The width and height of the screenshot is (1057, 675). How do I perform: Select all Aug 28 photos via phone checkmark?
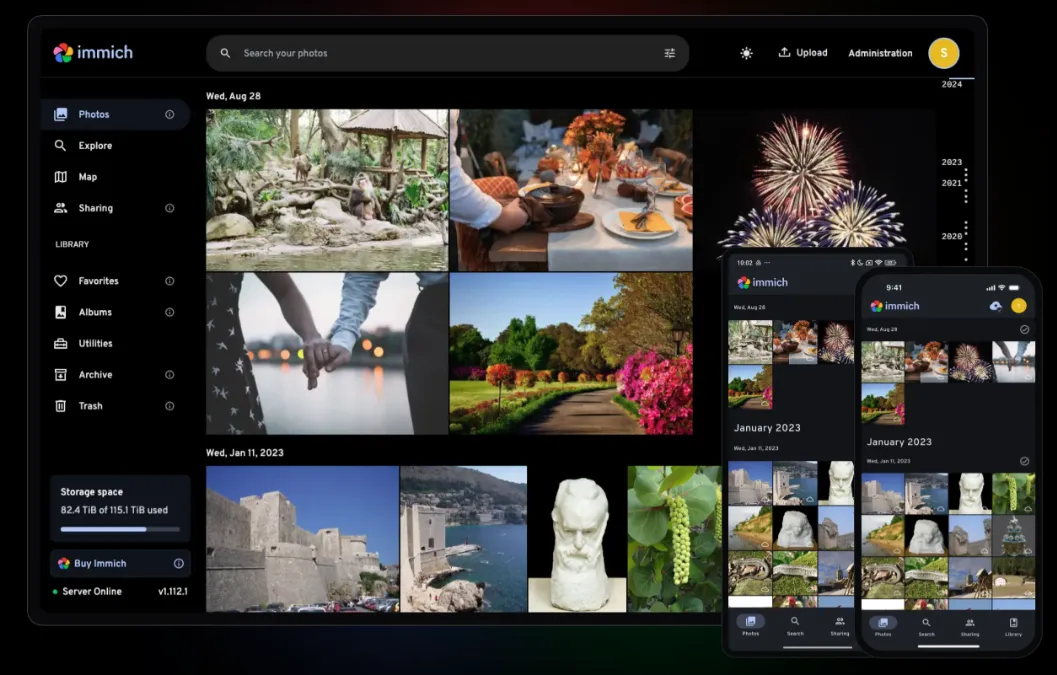tap(1024, 329)
